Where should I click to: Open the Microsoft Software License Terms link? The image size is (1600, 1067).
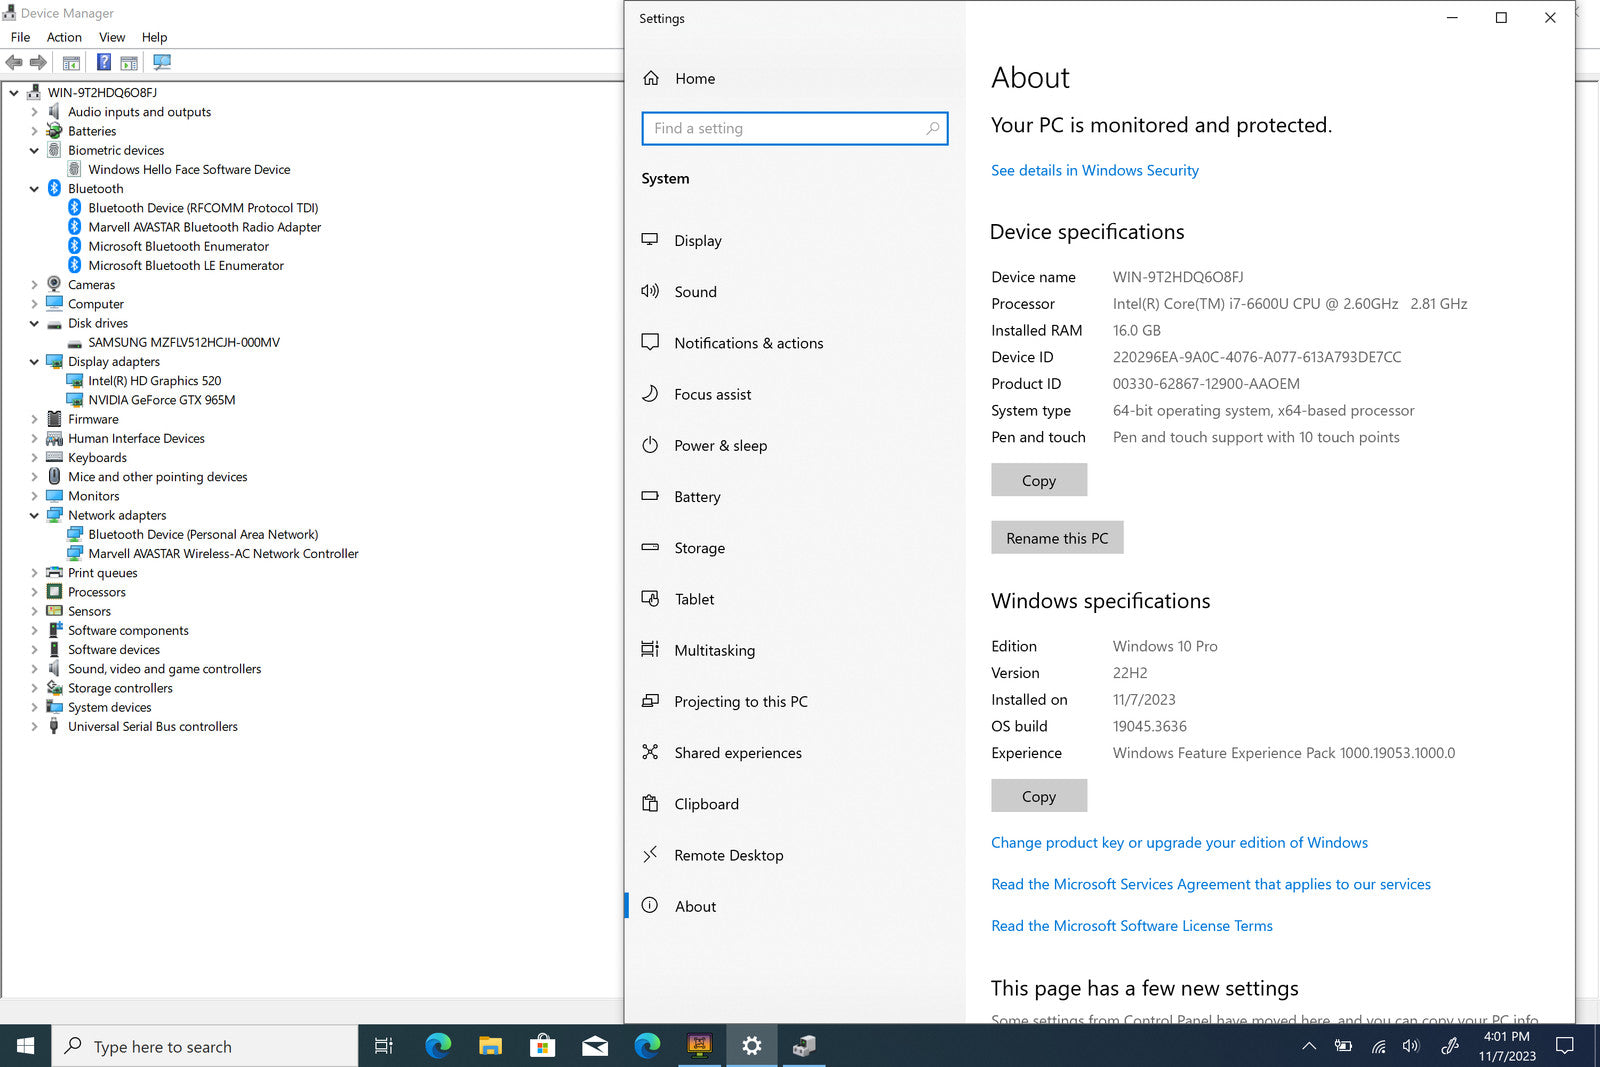(x=1132, y=926)
